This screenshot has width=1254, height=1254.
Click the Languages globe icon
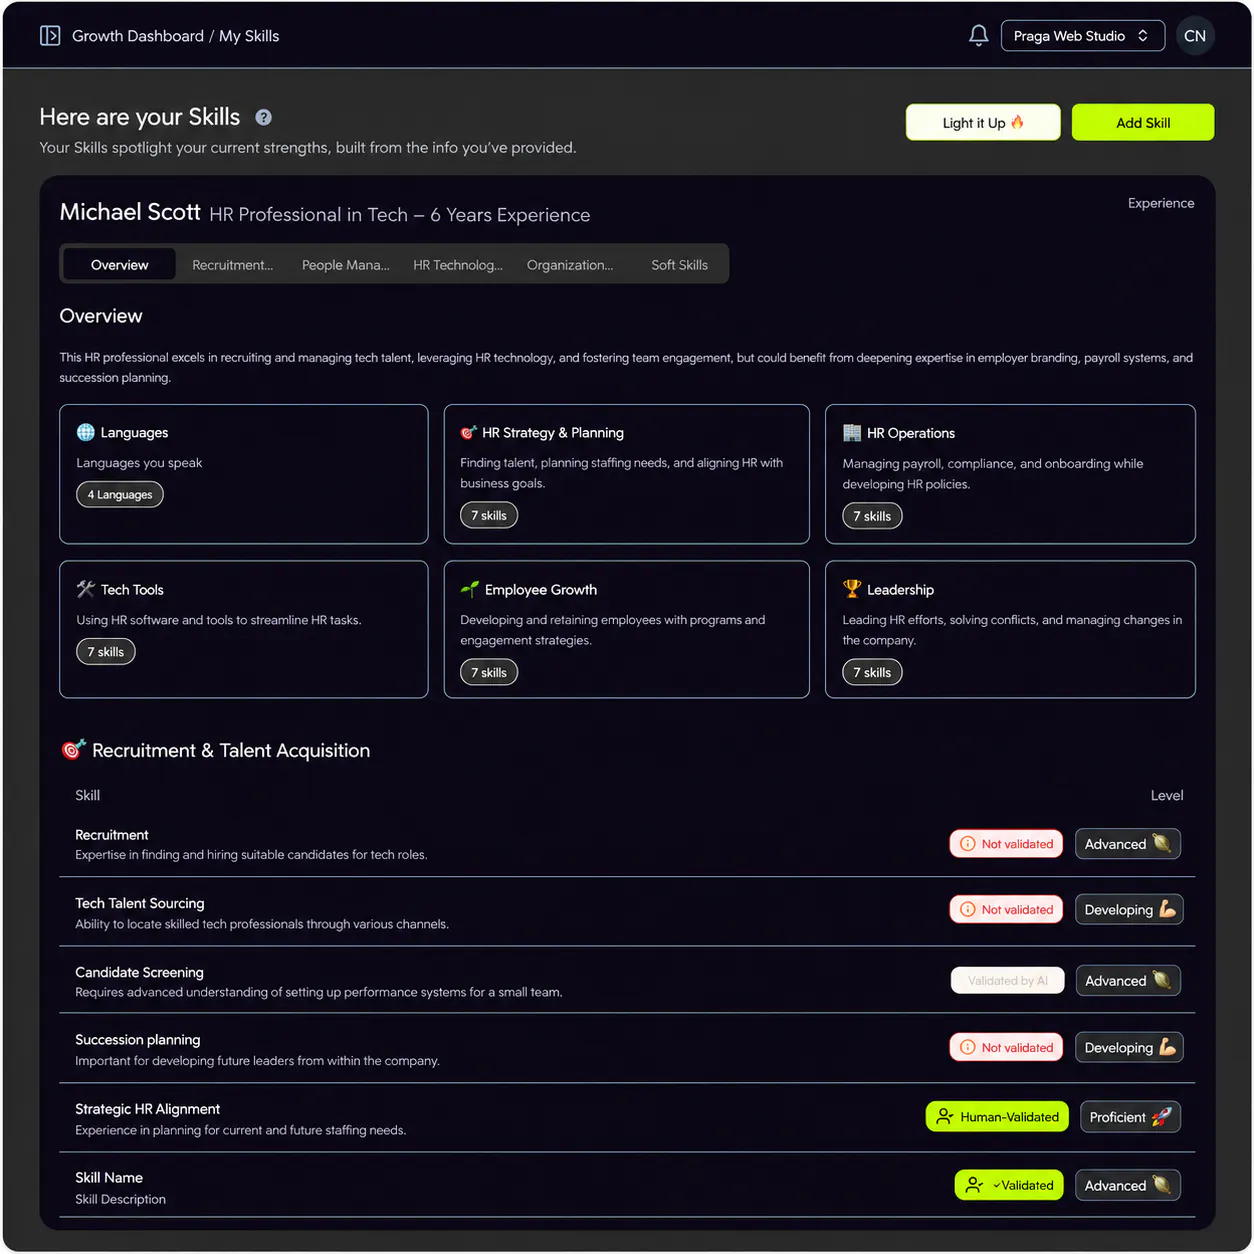pyautogui.click(x=86, y=432)
